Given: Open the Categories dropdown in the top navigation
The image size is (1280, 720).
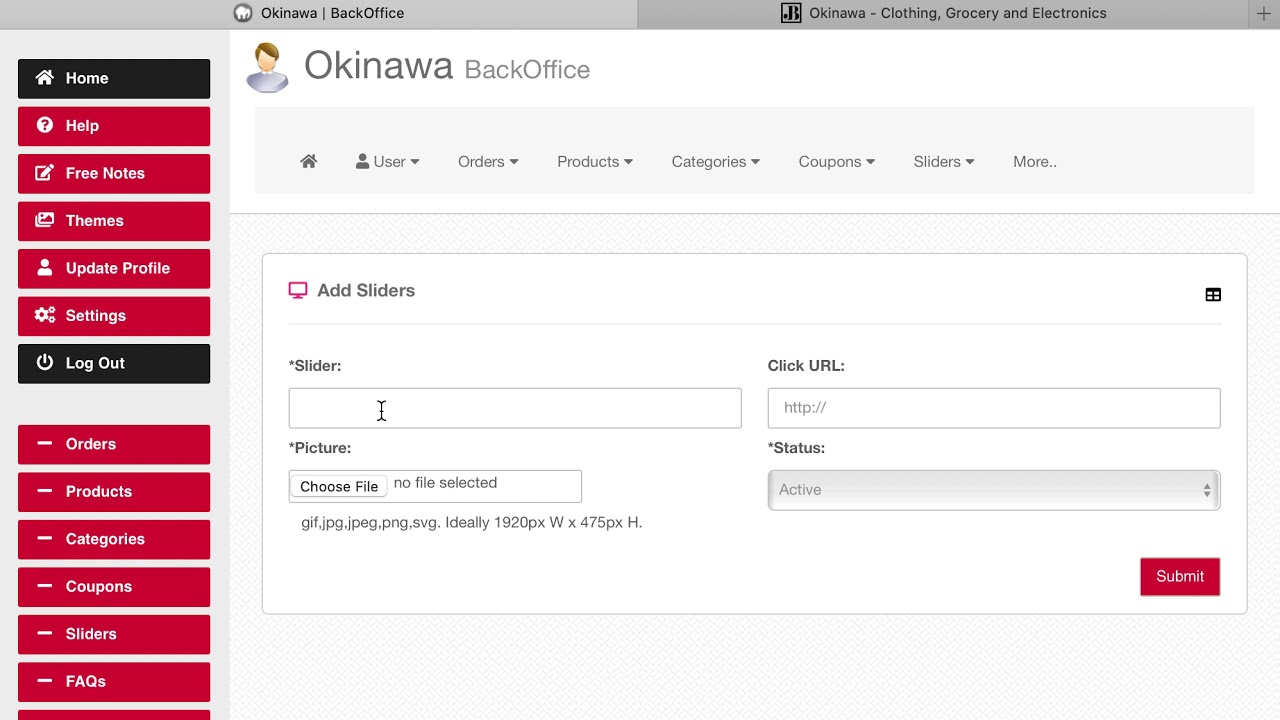Looking at the screenshot, I should click(716, 162).
